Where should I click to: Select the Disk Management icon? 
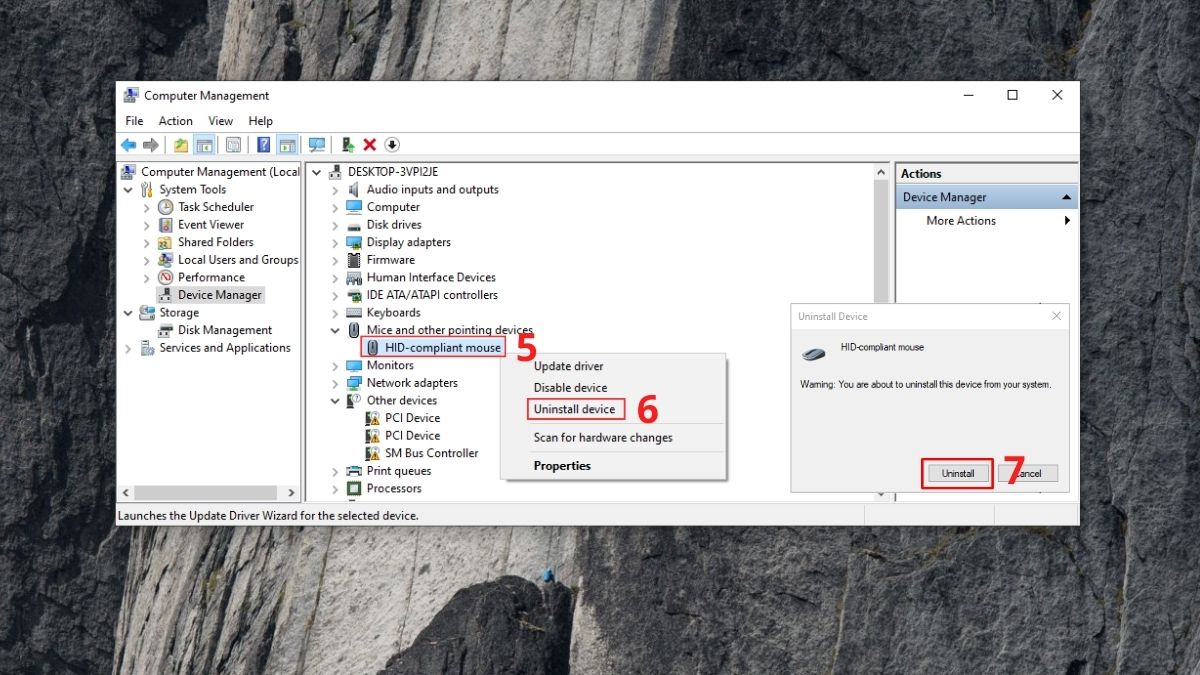[166, 330]
